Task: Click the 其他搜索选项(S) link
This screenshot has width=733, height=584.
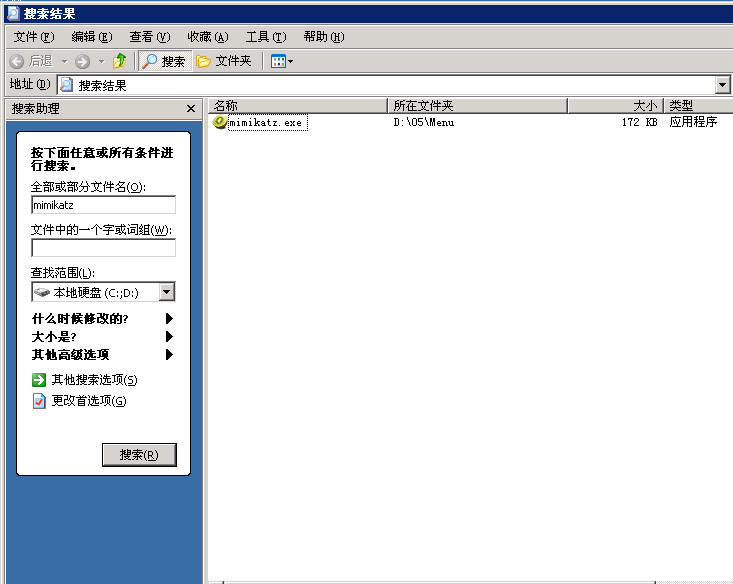Action: 93,380
